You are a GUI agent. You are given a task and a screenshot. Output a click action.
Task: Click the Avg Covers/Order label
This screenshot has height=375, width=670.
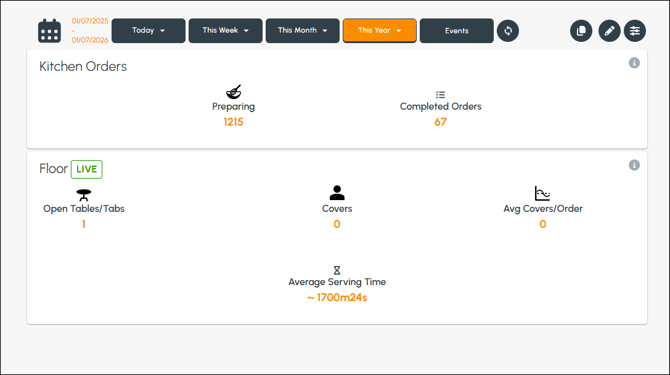(543, 209)
